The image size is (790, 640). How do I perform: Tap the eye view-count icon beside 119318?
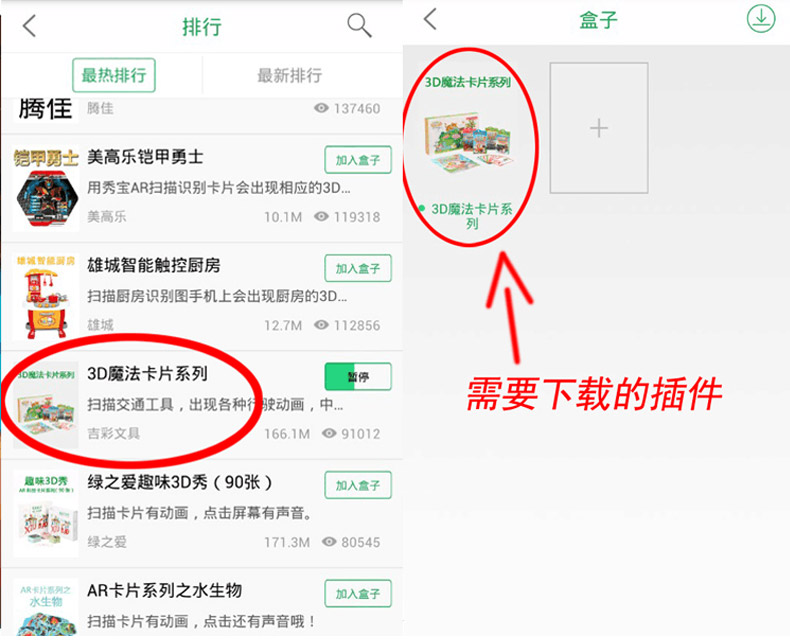(x=321, y=216)
